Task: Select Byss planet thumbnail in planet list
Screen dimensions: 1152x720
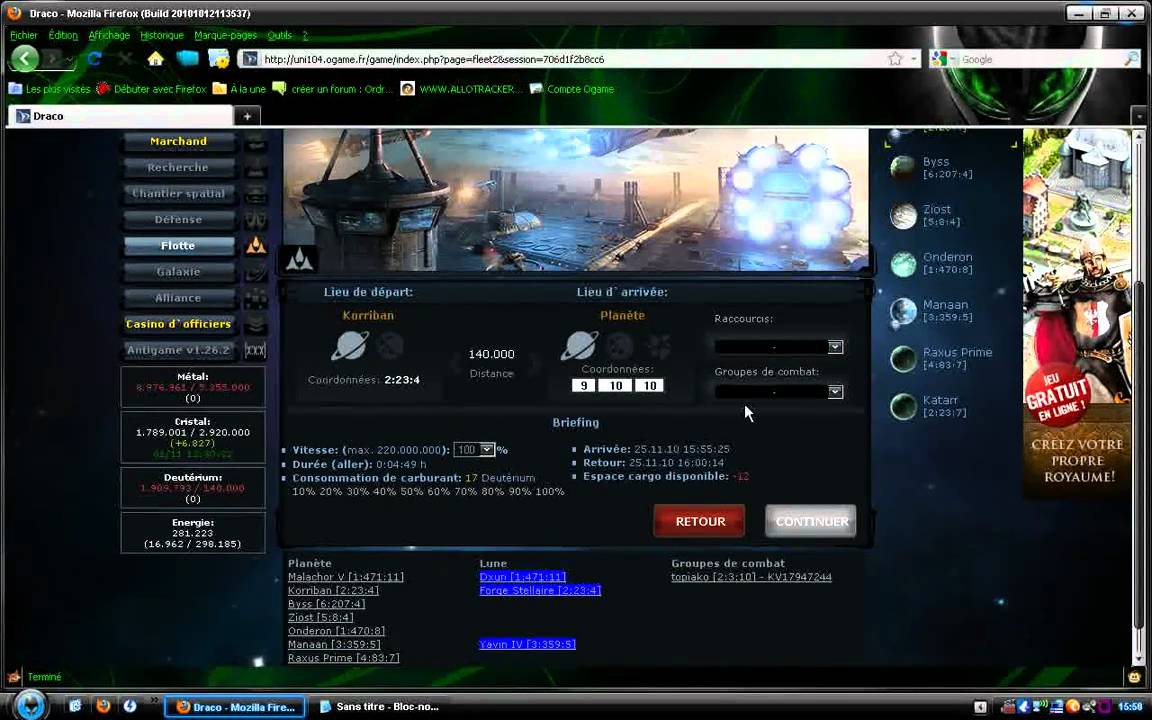Action: 902,168
